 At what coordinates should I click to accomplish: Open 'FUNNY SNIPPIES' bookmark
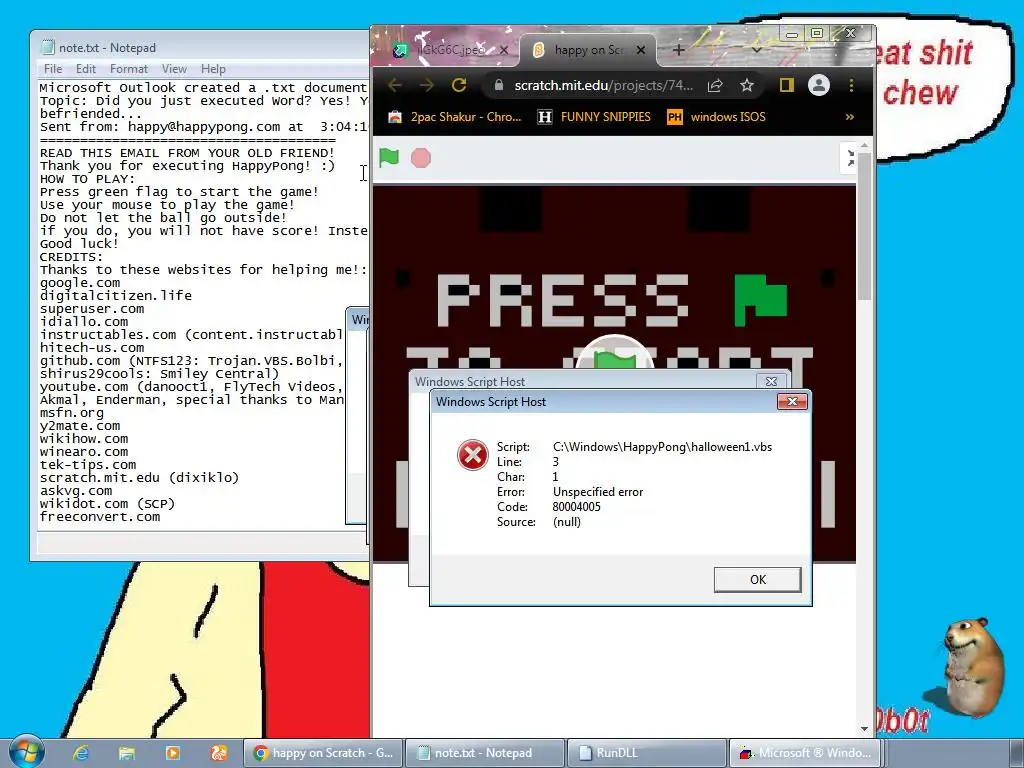(594, 117)
